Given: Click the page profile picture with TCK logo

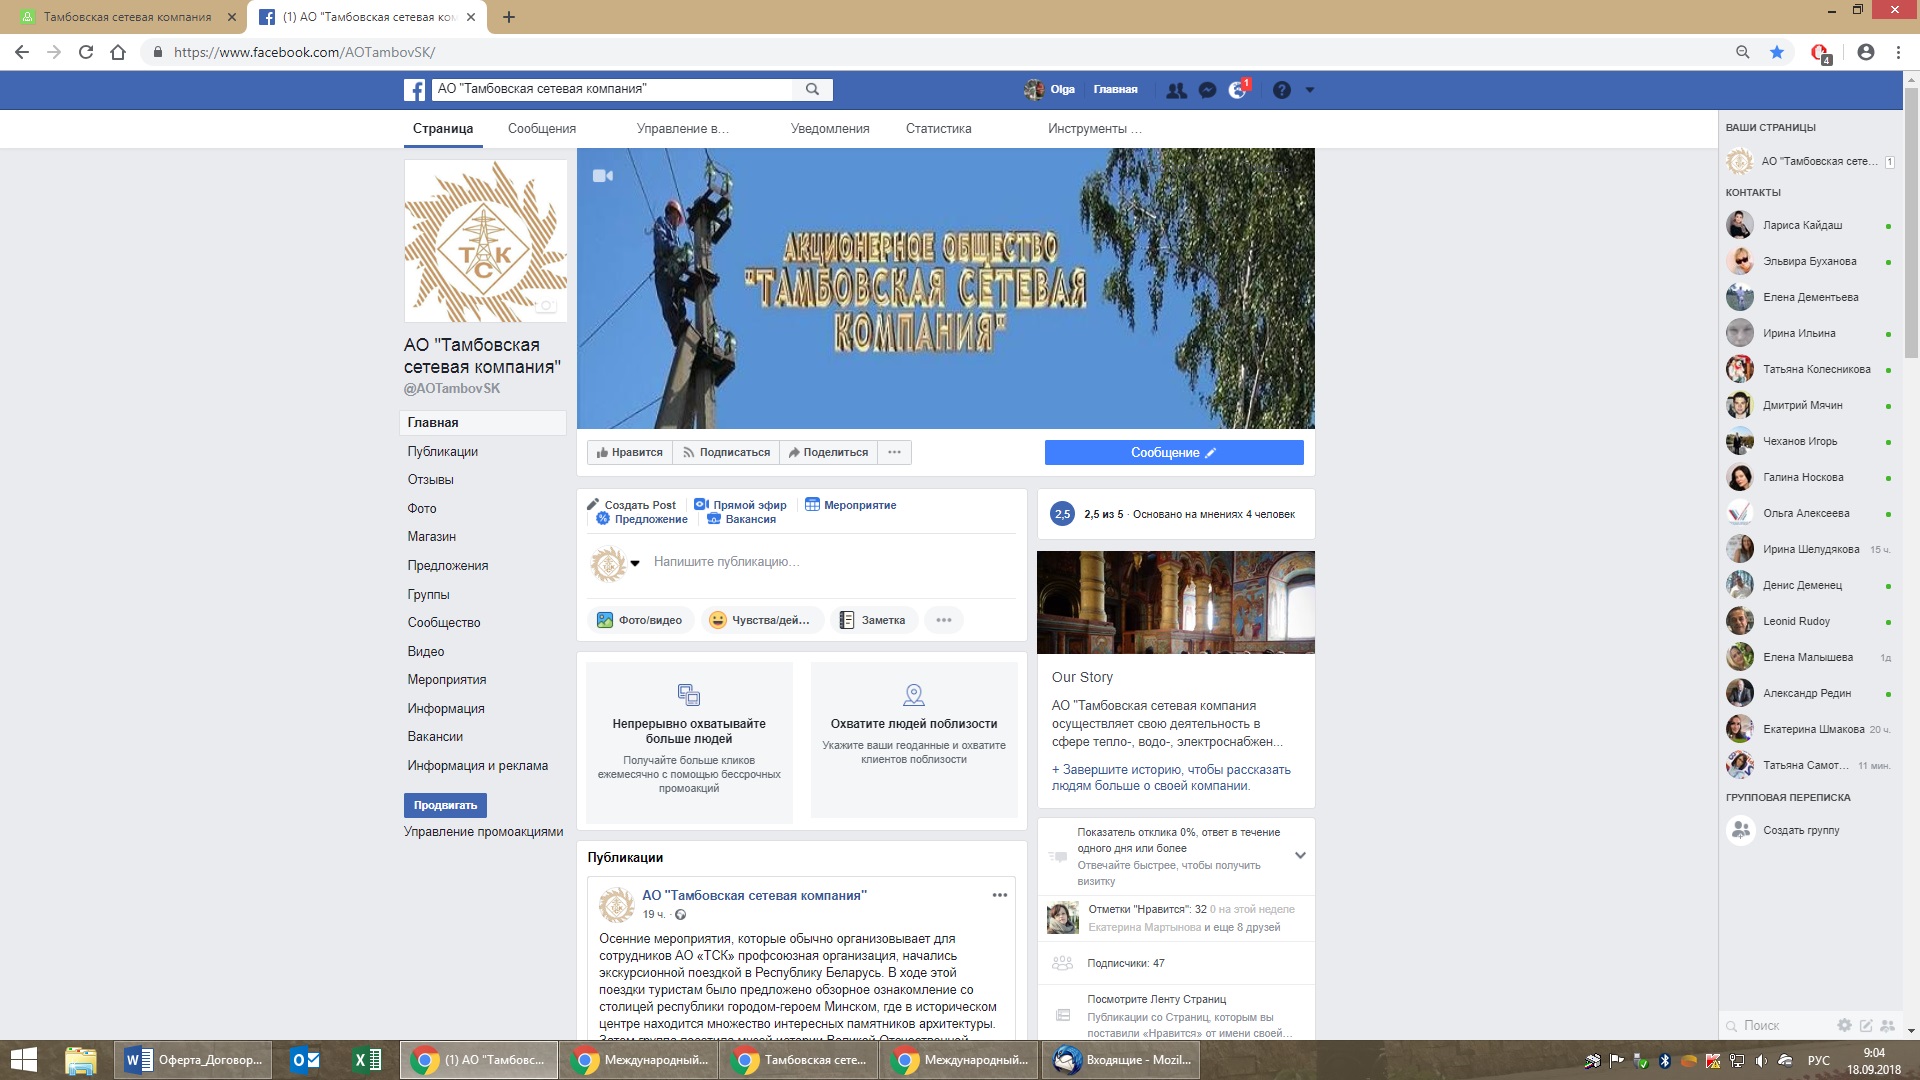Looking at the screenshot, I should (x=485, y=241).
